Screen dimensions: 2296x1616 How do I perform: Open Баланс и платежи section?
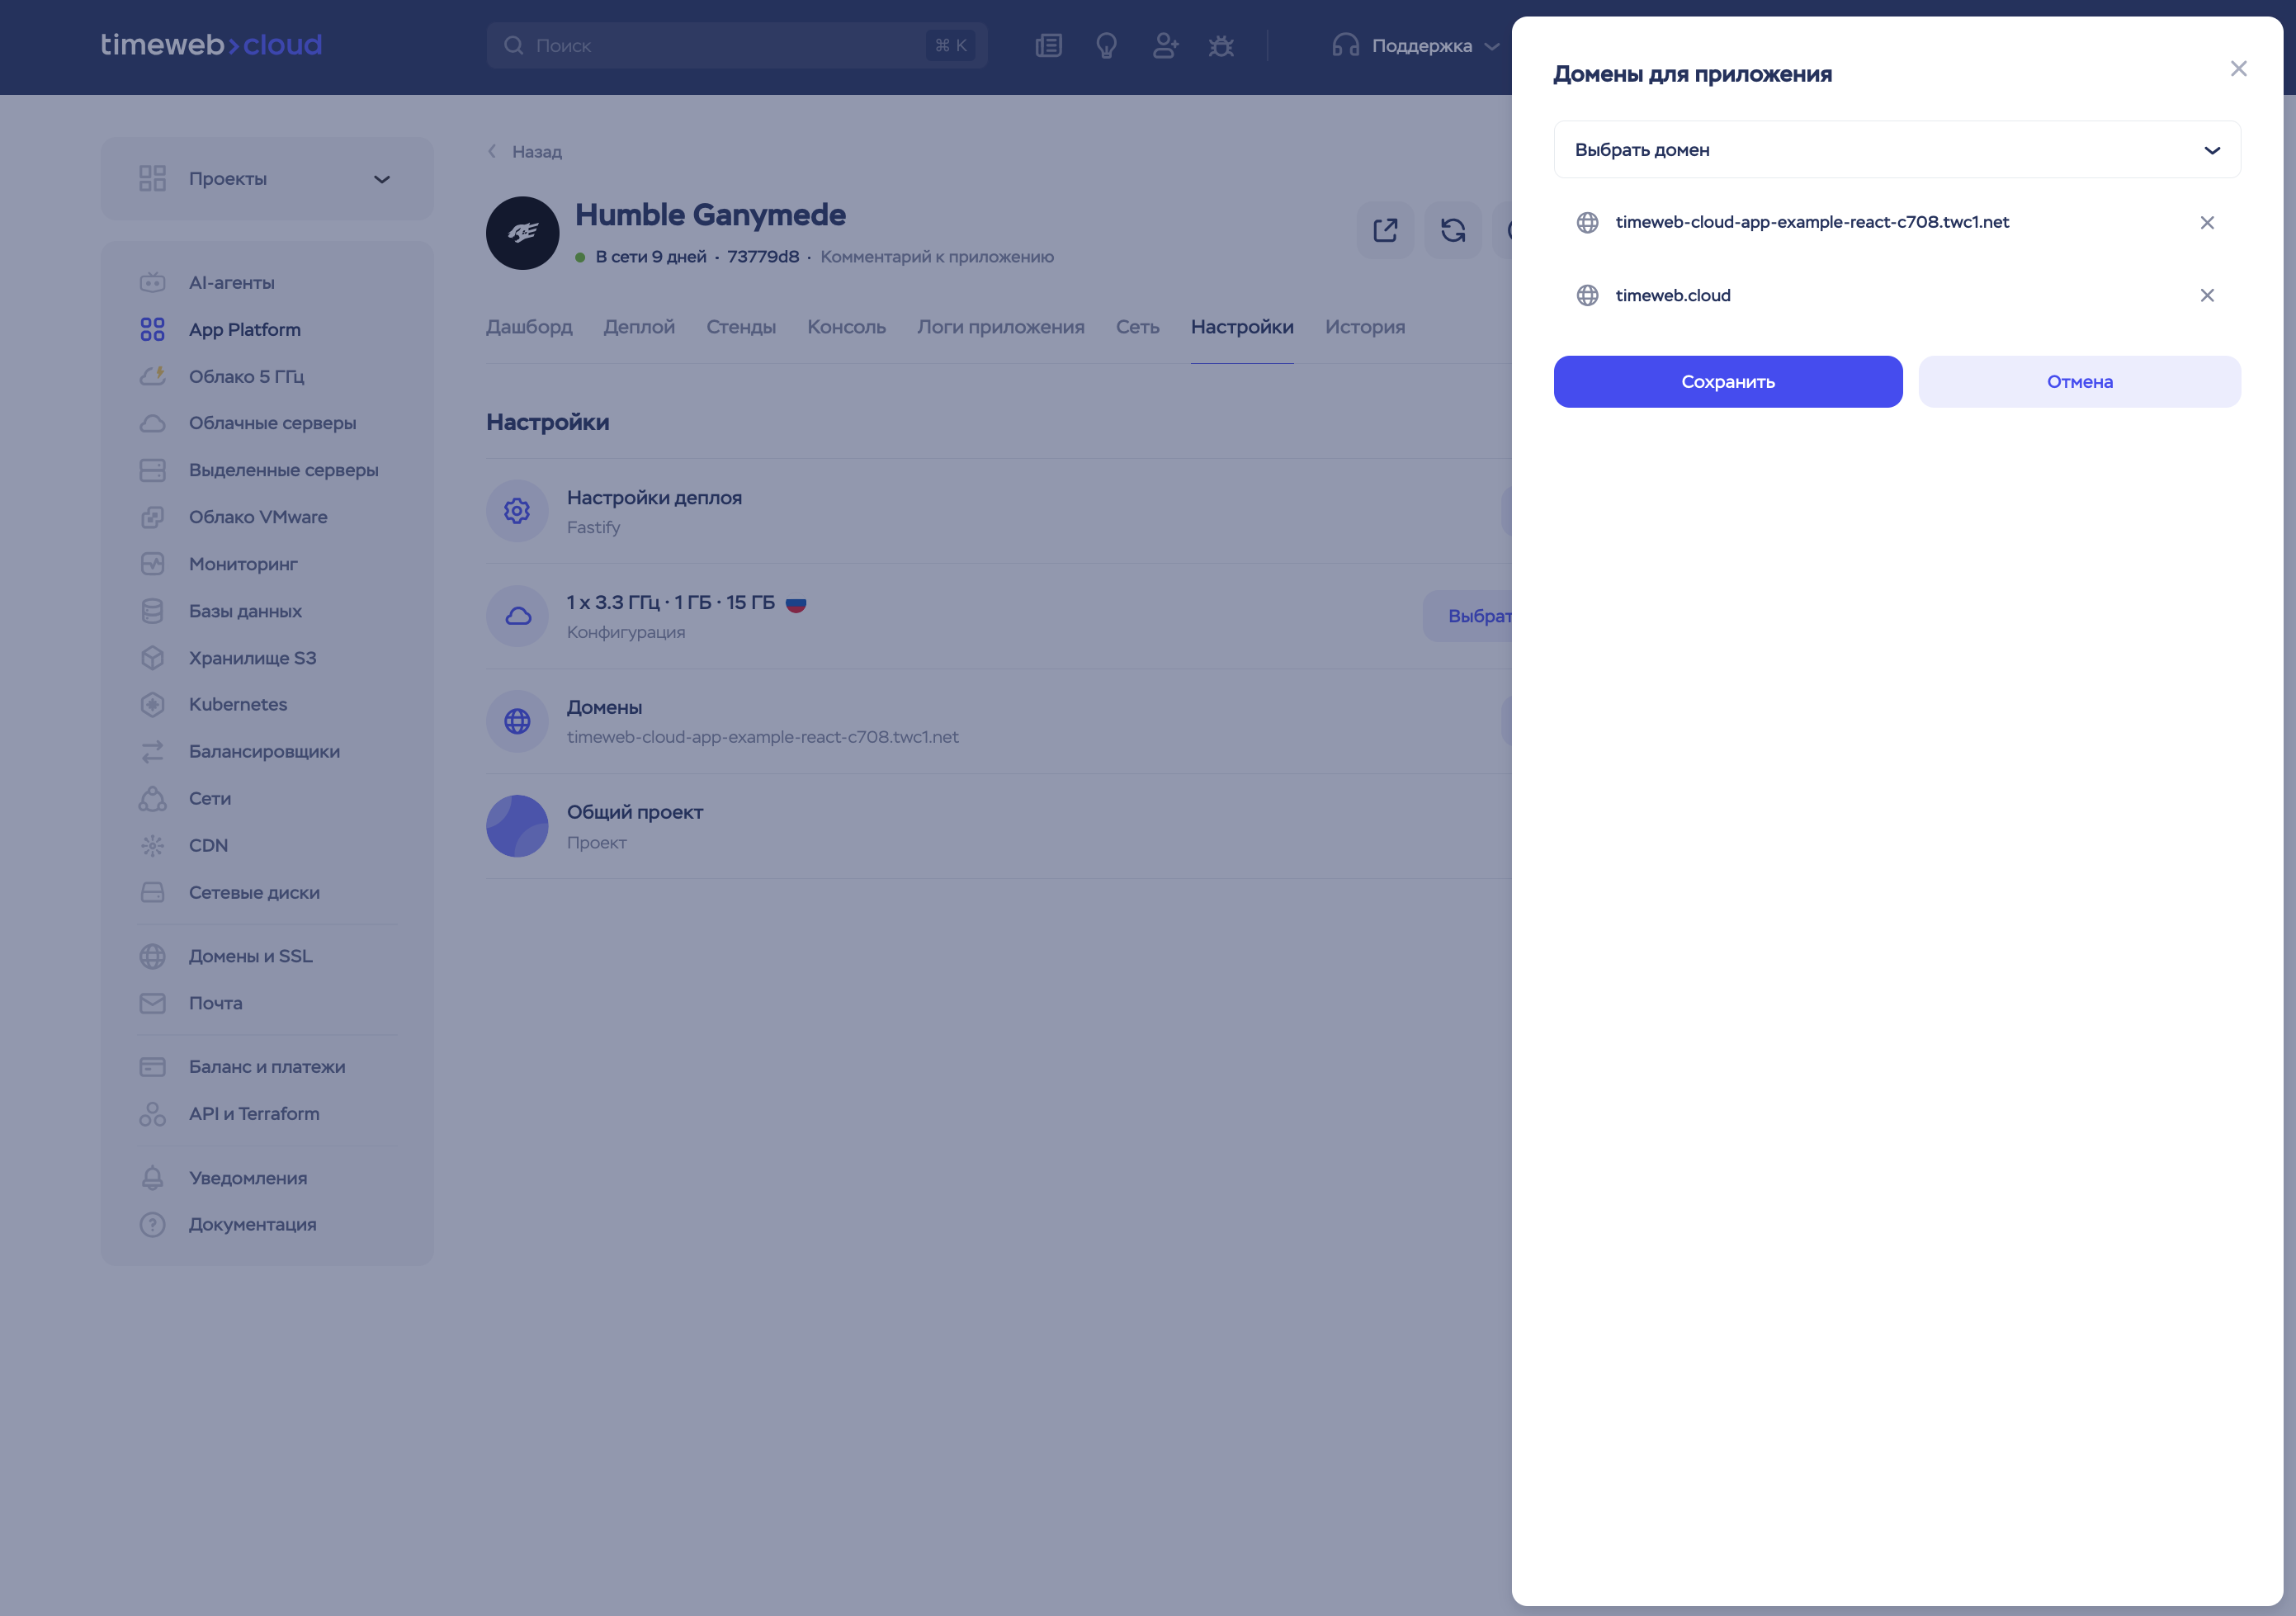tap(267, 1068)
